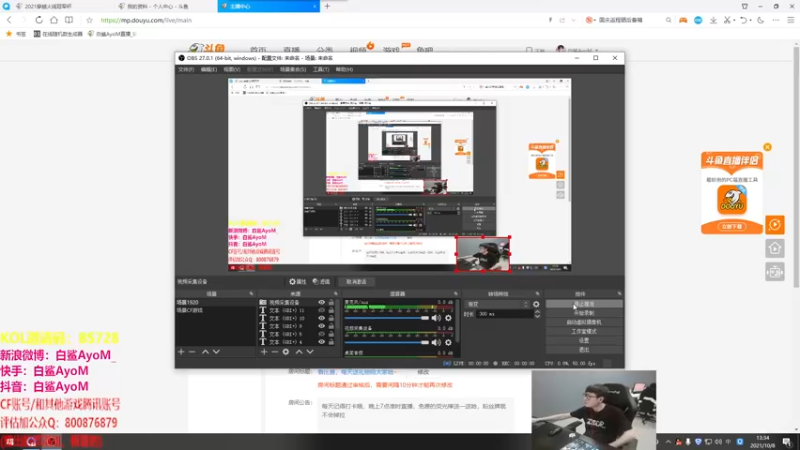
Task: Open the 滤镜 filters button above the Sources dock
Action: click(x=321, y=282)
